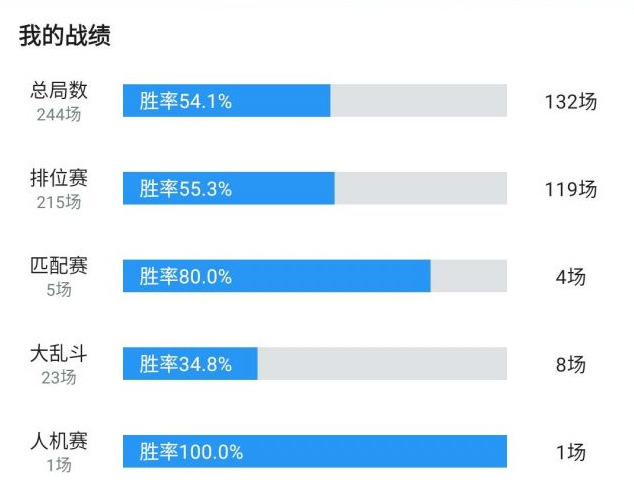
Task: Click the 244场 total games count
Action: pos(59,114)
